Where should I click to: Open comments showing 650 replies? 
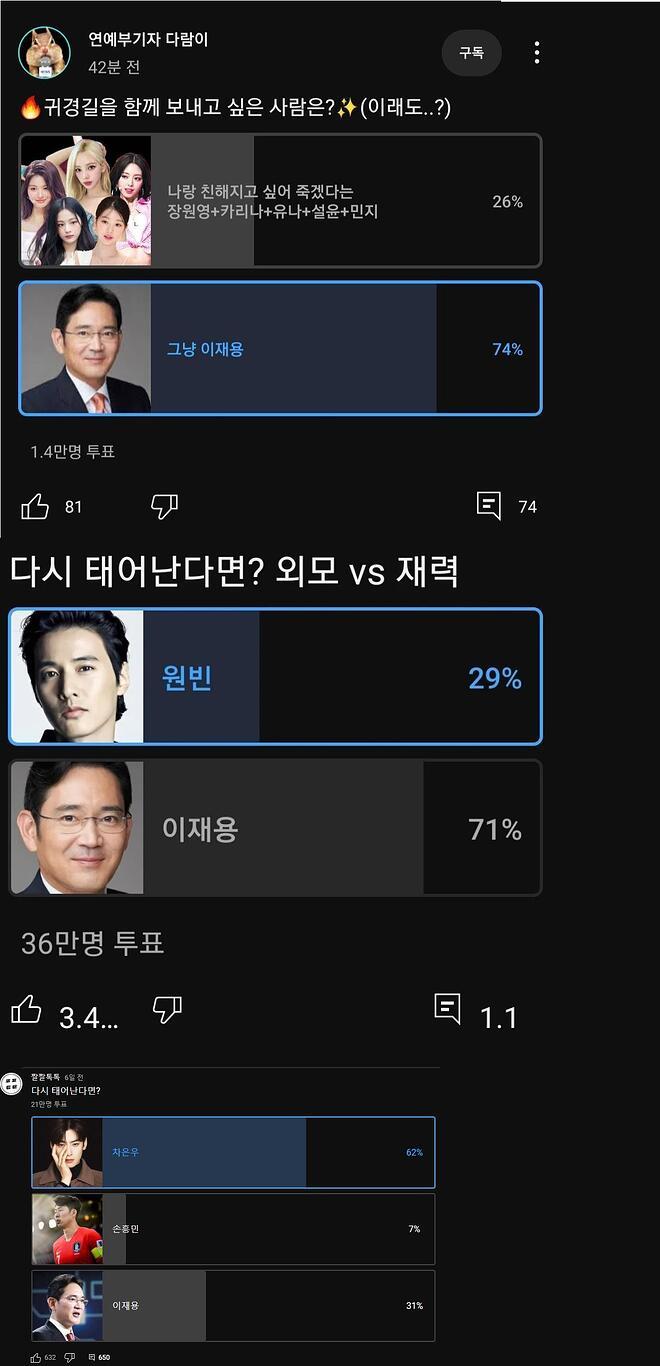(92, 1357)
